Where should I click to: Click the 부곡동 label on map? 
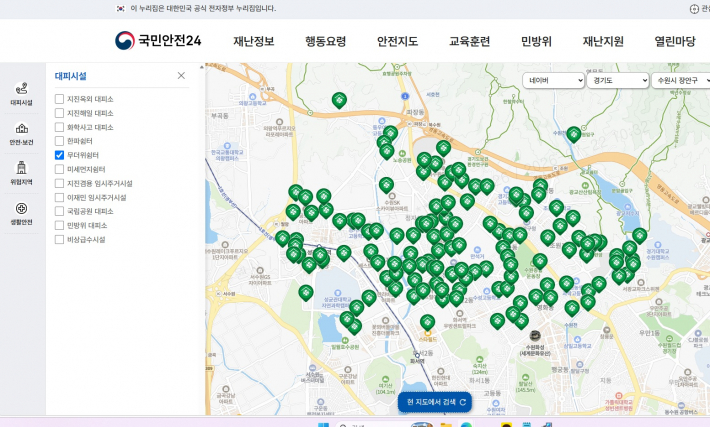(220, 116)
